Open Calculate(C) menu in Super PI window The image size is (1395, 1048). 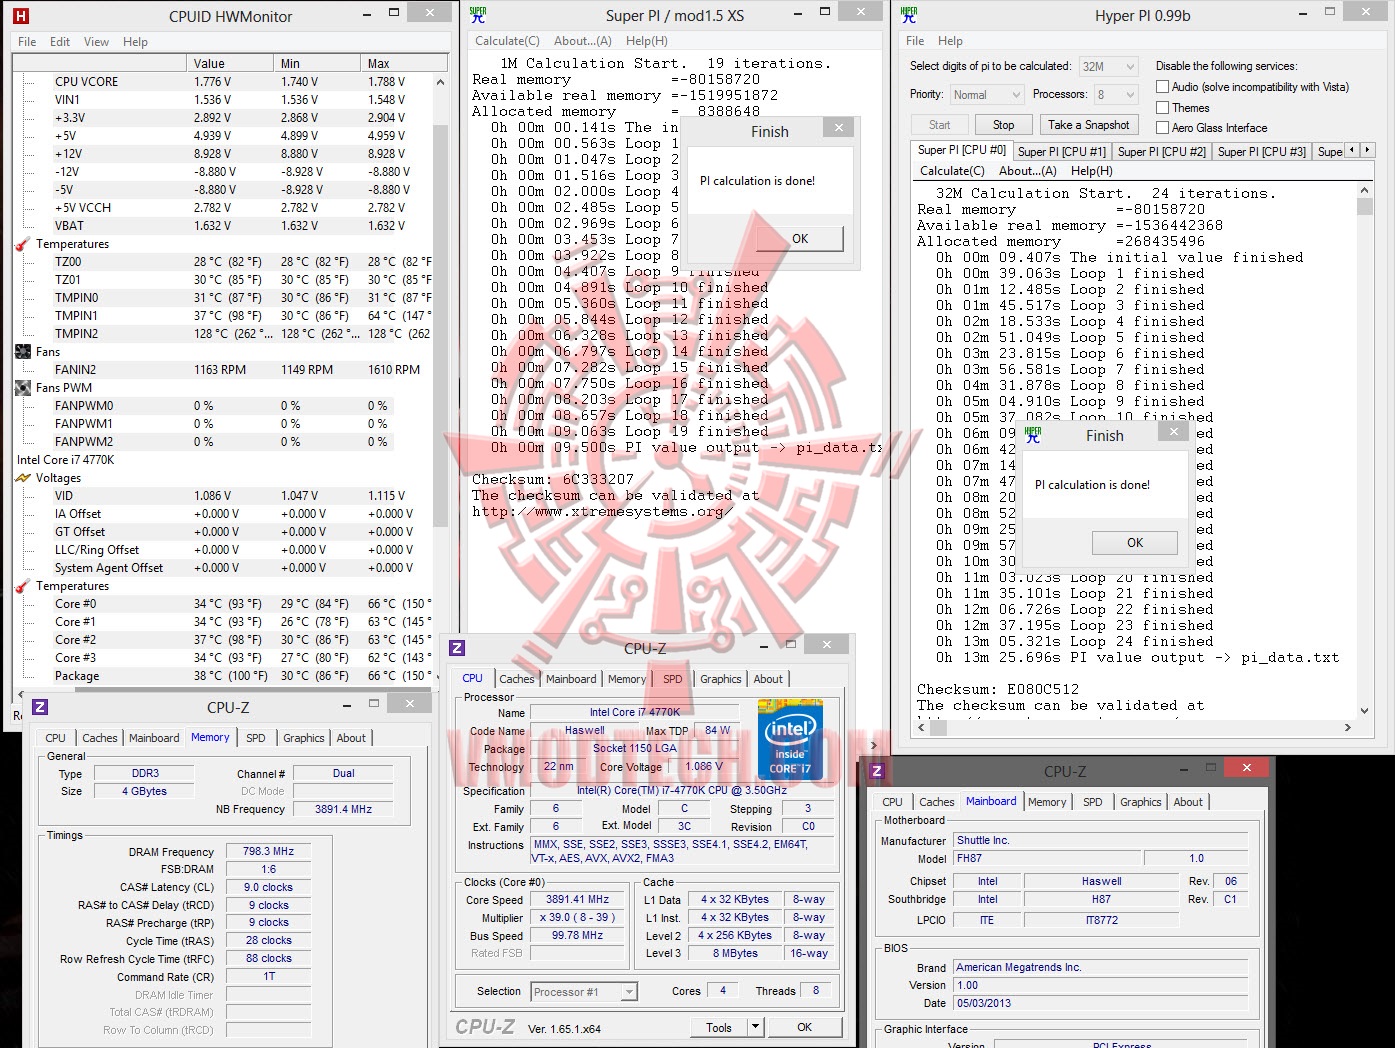[x=507, y=41]
